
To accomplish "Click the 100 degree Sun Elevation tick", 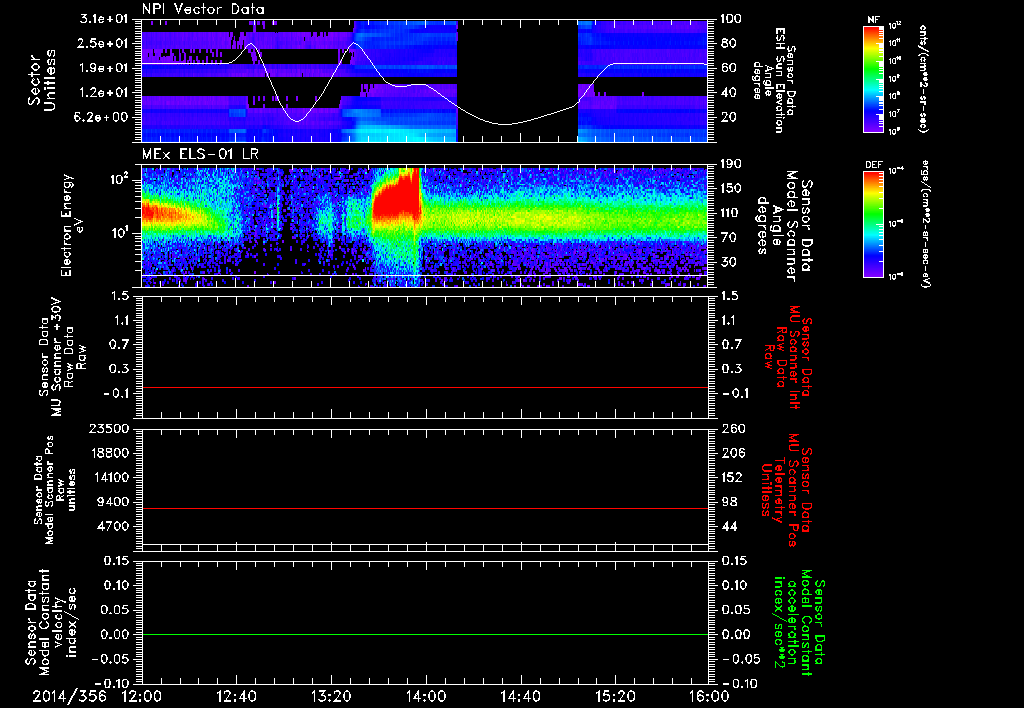I will [732, 19].
